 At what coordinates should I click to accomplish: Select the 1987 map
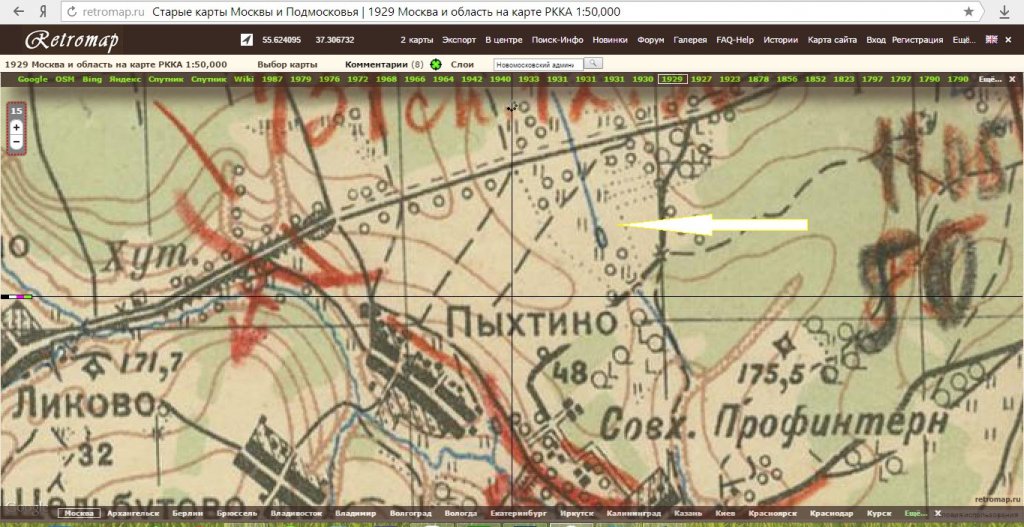[272, 79]
